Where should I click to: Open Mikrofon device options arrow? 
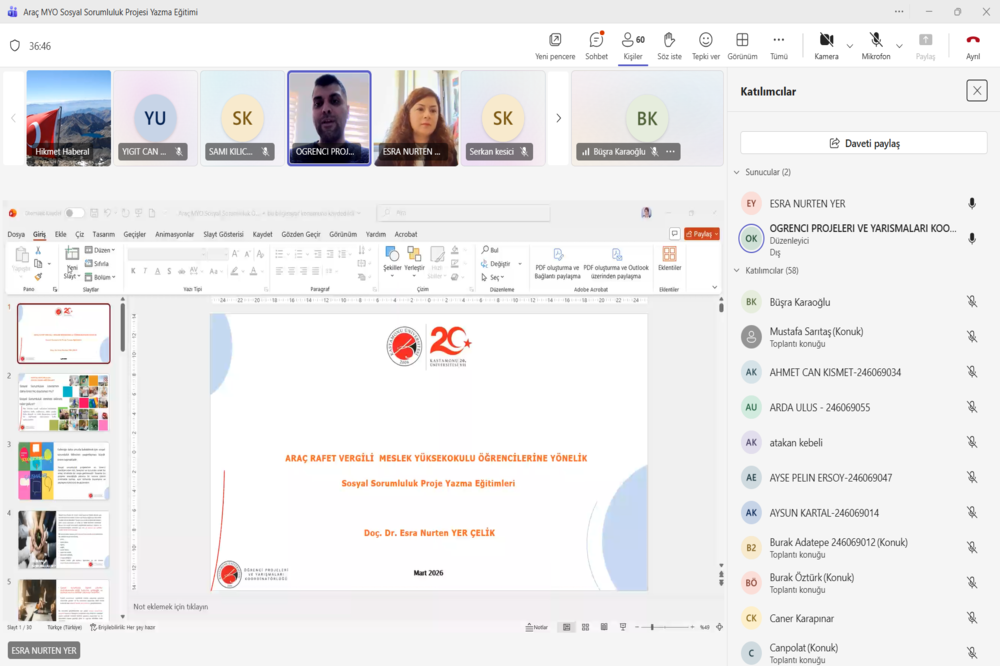[x=899, y=46]
